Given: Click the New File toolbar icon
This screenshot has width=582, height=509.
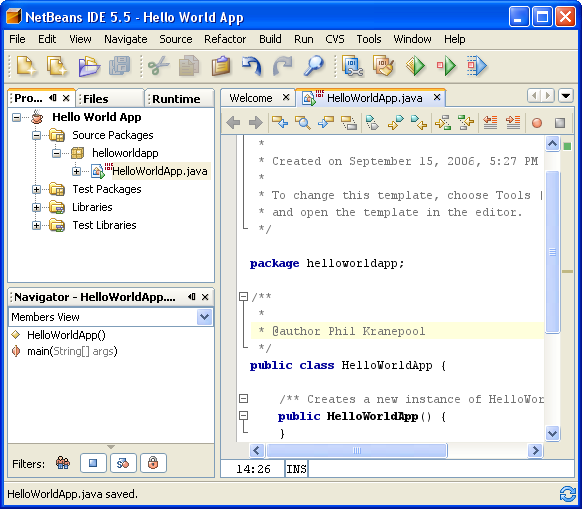Looking at the screenshot, I should [57, 66].
